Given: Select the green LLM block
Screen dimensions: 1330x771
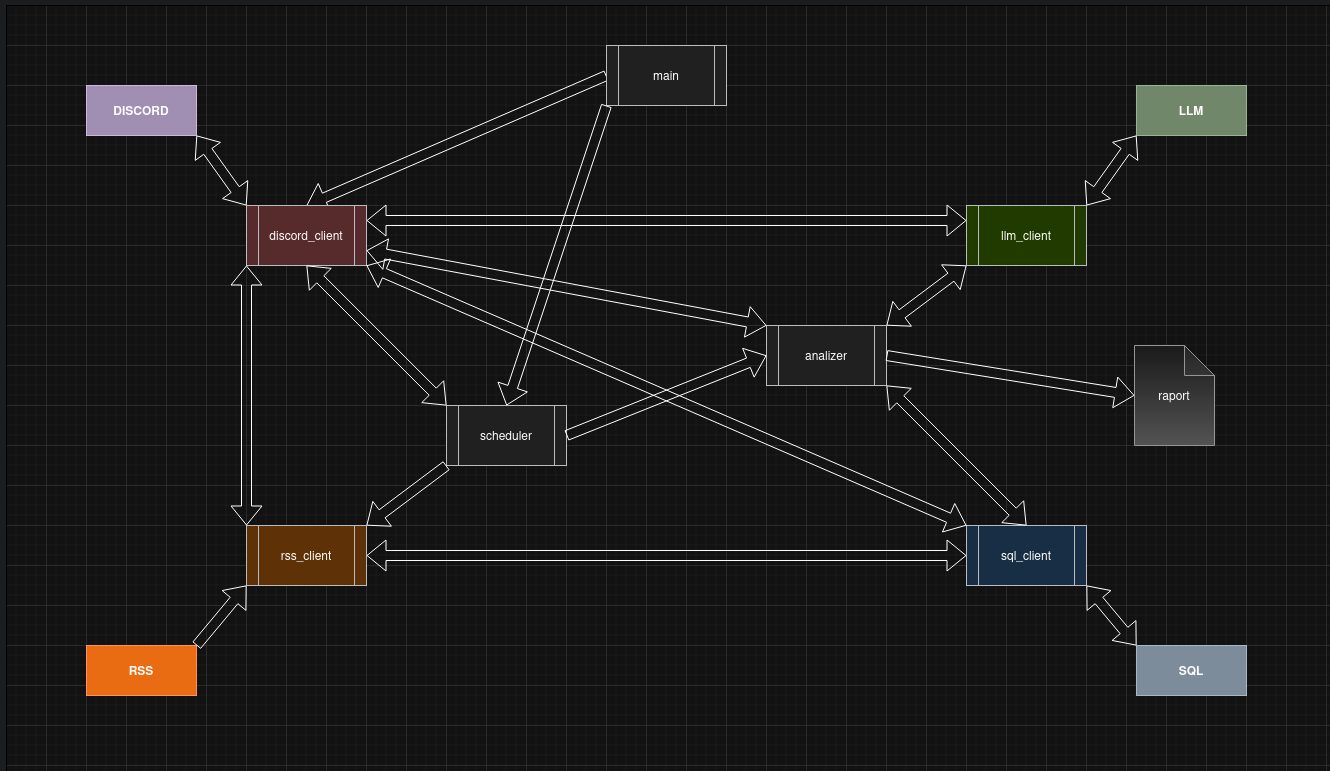Looking at the screenshot, I should pos(1191,110).
